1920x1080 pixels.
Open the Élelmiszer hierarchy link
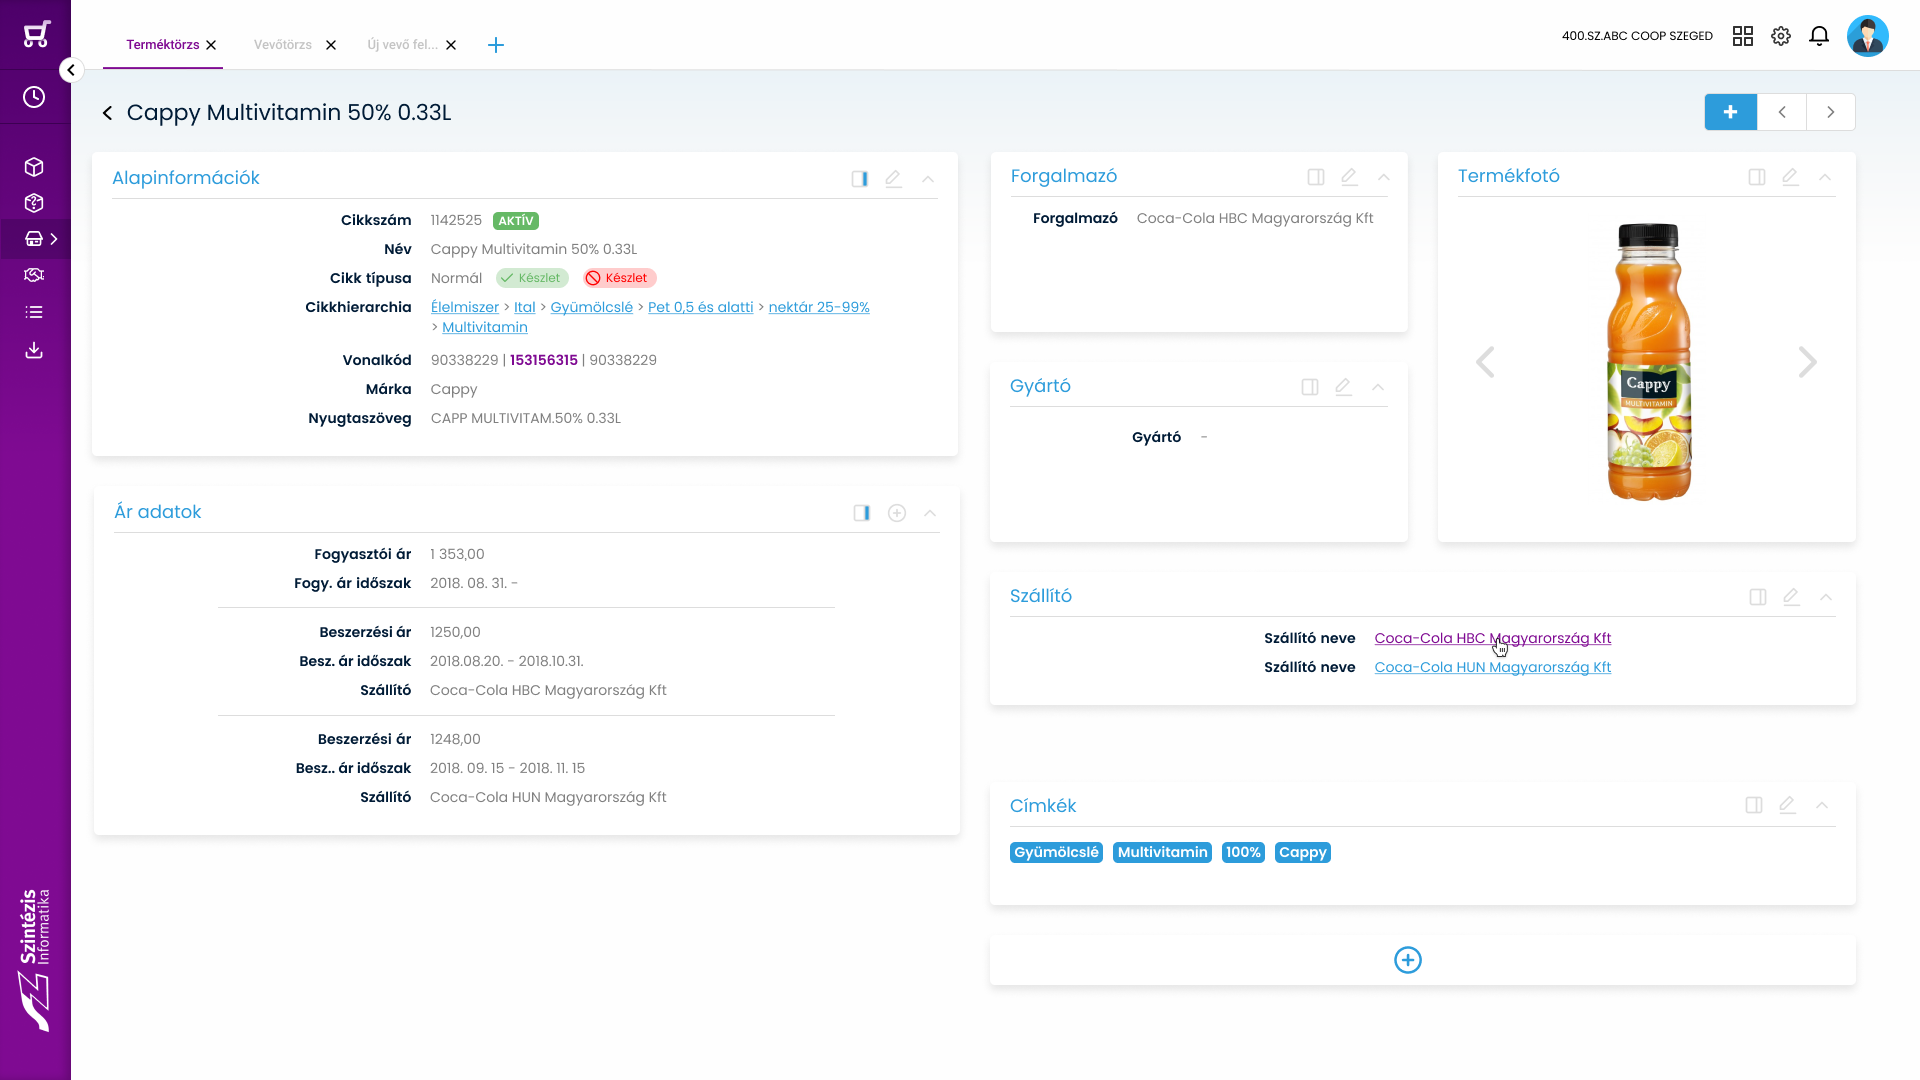coord(465,307)
